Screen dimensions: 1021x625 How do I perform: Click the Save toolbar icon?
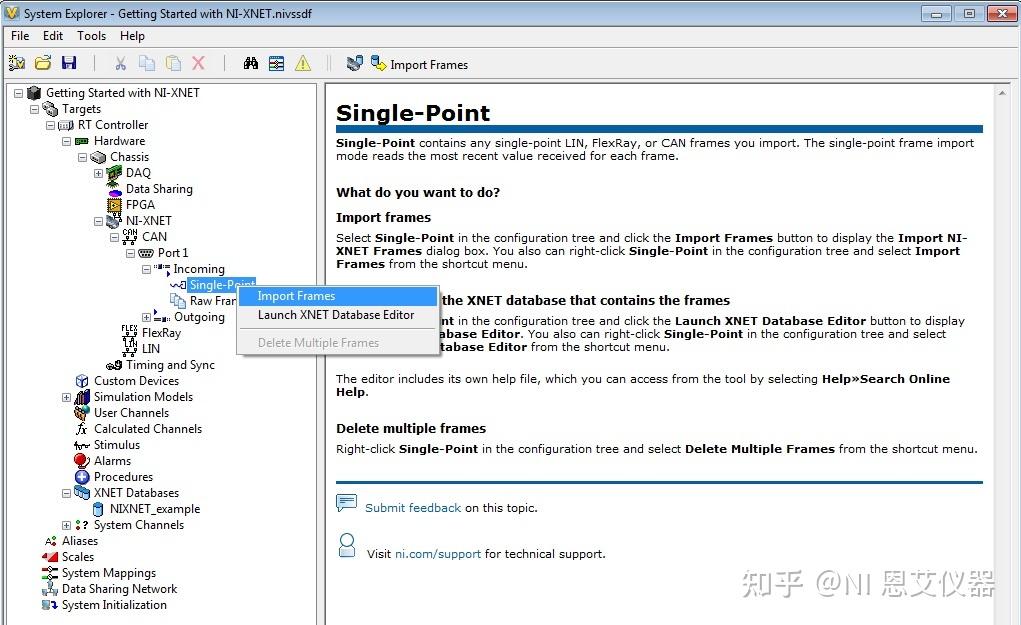(69, 62)
